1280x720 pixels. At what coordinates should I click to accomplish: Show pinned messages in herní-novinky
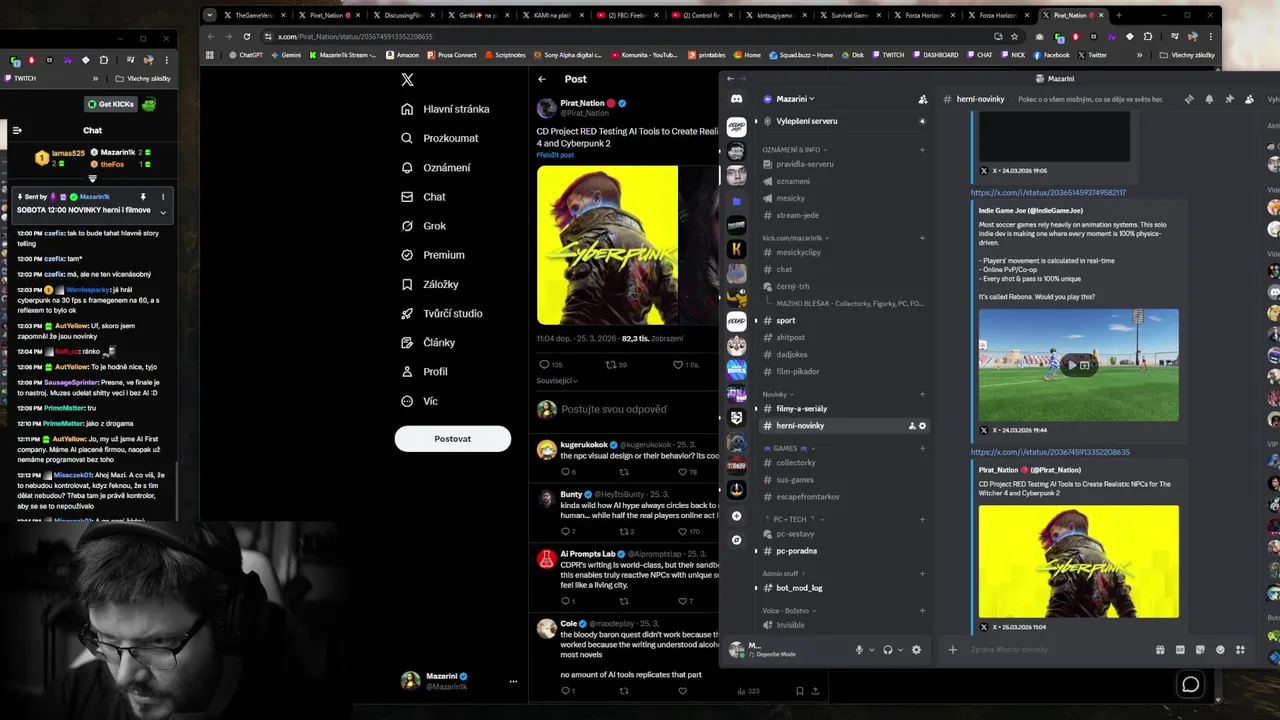(1229, 99)
